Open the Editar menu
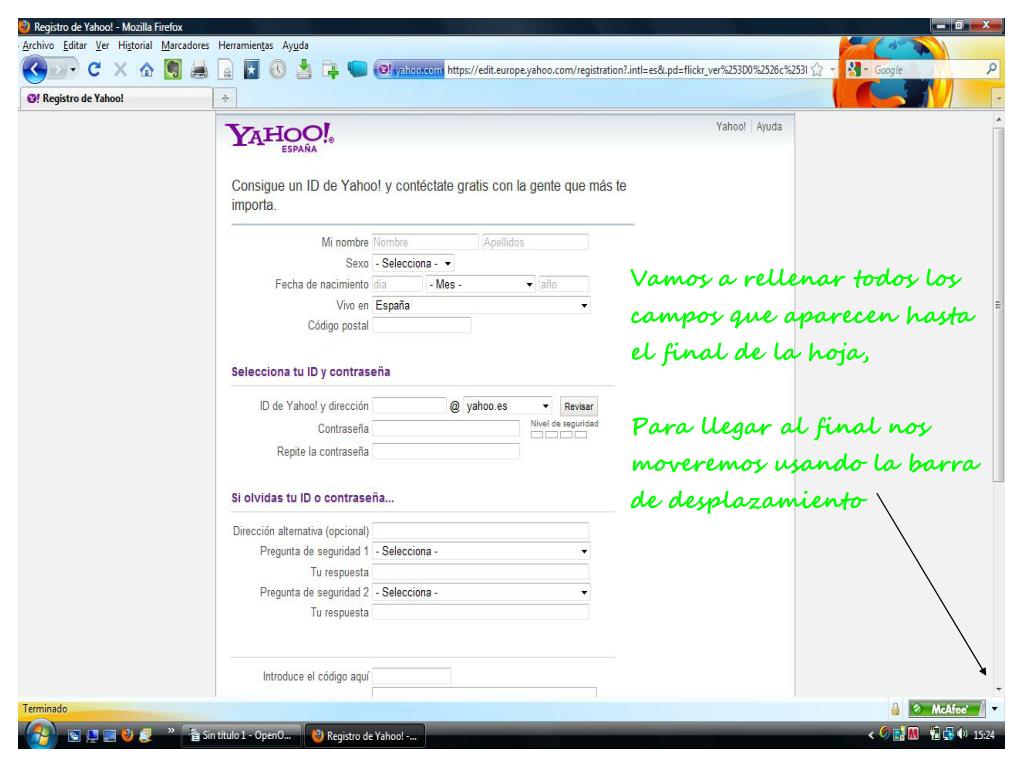 (74, 46)
